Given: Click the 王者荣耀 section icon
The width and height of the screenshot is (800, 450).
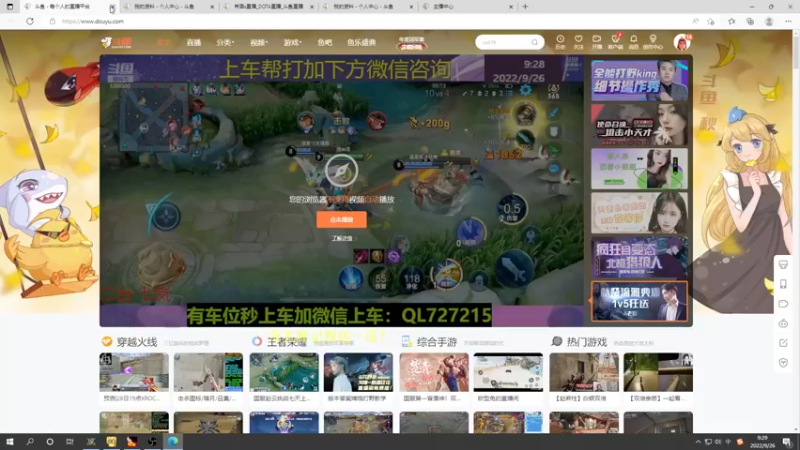Looking at the screenshot, I should tap(257, 341).
